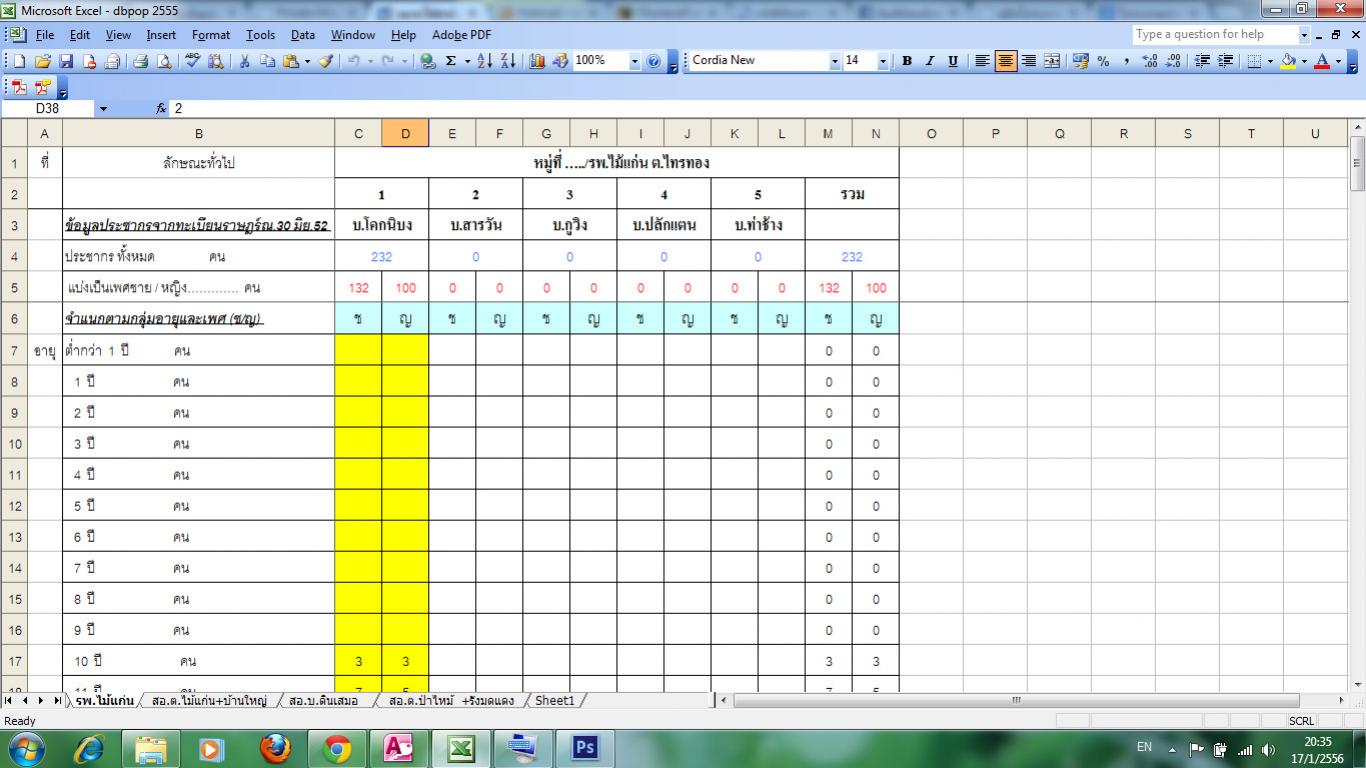Viewport: 1366px width, 768px height.
Task: Run the ABC spelling check icon
Action: coord(193,61)
